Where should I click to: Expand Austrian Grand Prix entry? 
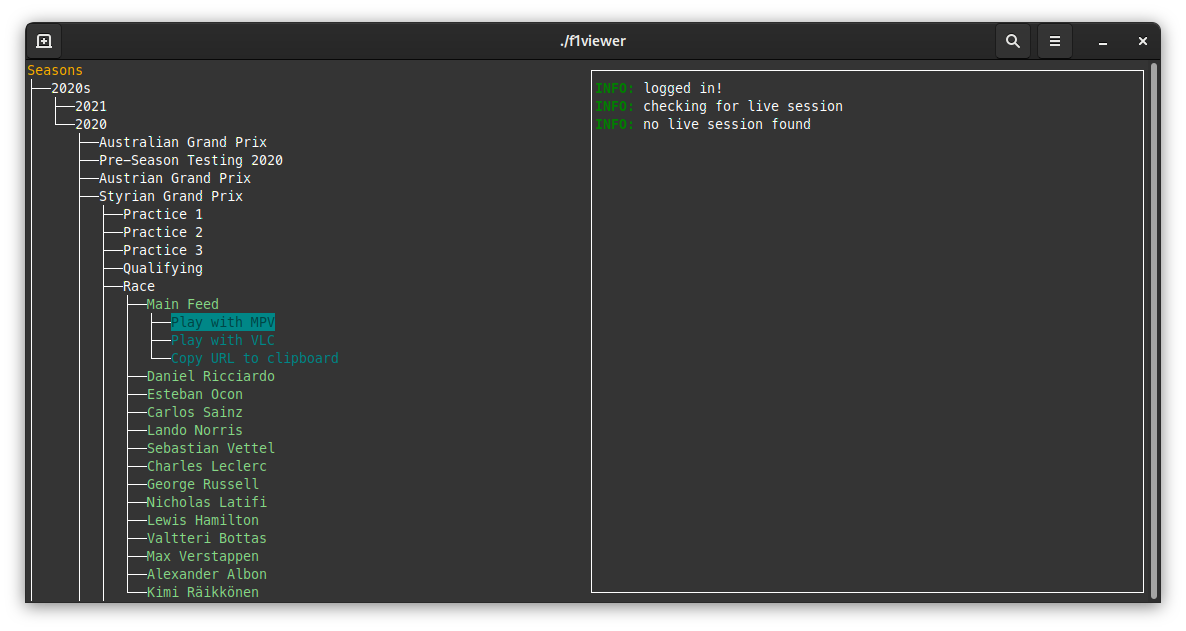click(x=175, y=179)
